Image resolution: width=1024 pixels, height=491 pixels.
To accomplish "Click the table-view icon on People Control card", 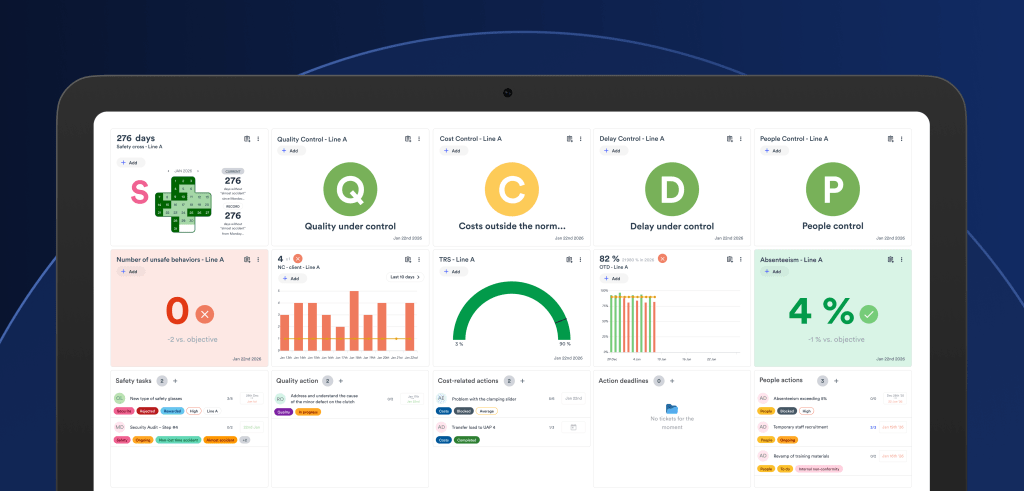I will pos(890,139).
